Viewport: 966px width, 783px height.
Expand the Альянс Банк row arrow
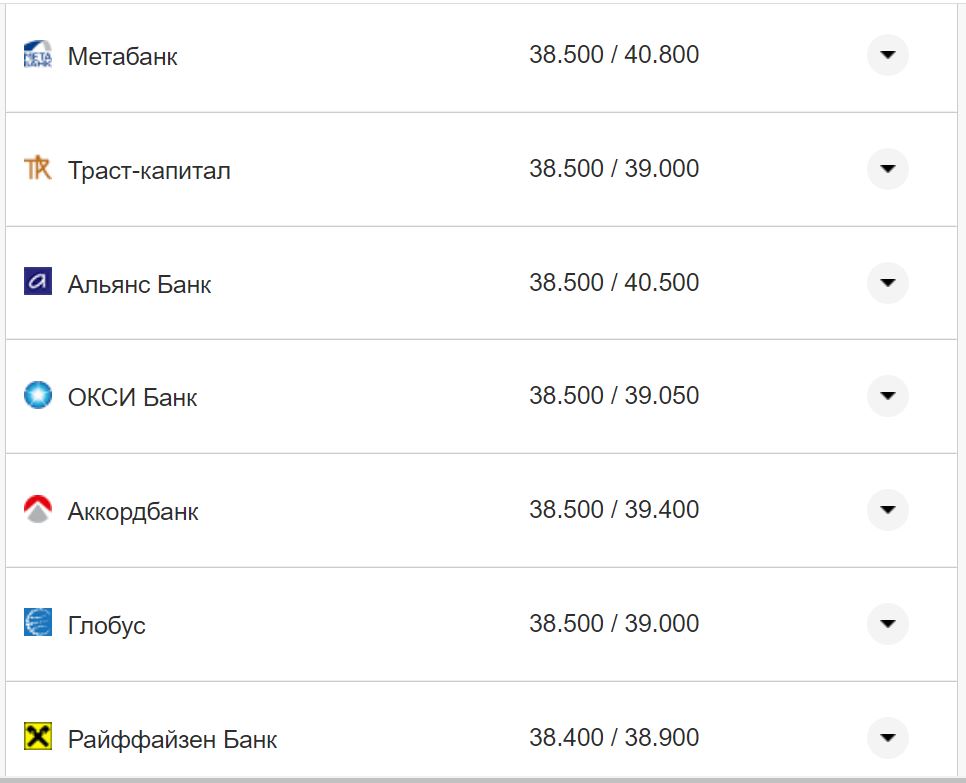[887, 283]
